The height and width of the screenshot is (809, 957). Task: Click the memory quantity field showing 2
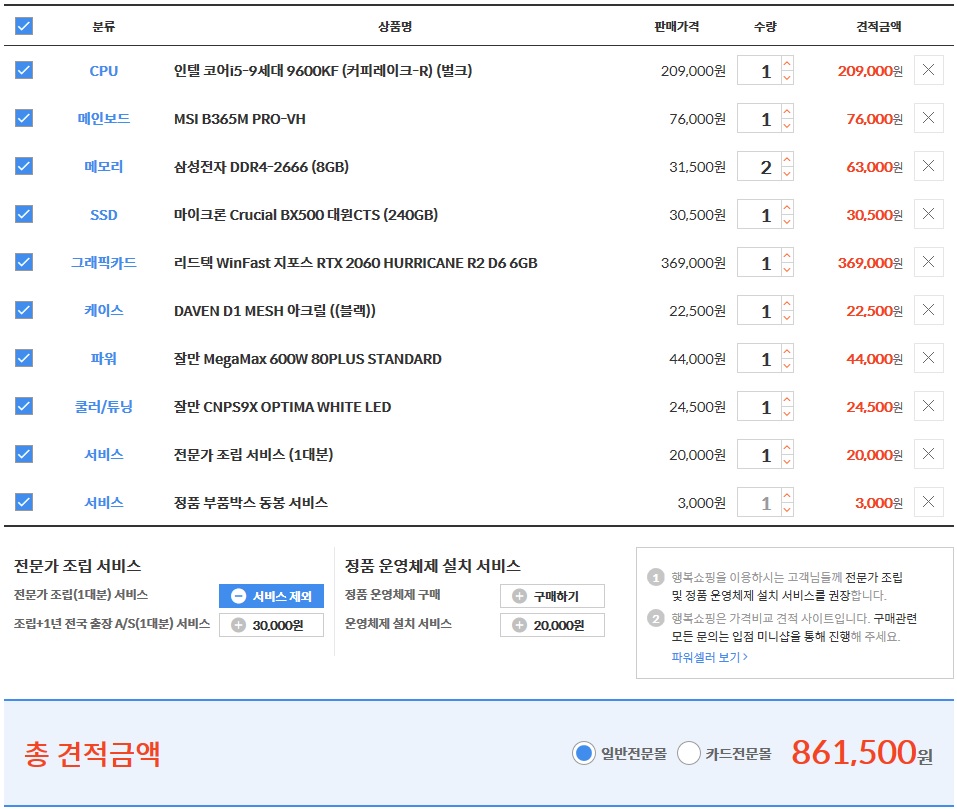[759, 167]
